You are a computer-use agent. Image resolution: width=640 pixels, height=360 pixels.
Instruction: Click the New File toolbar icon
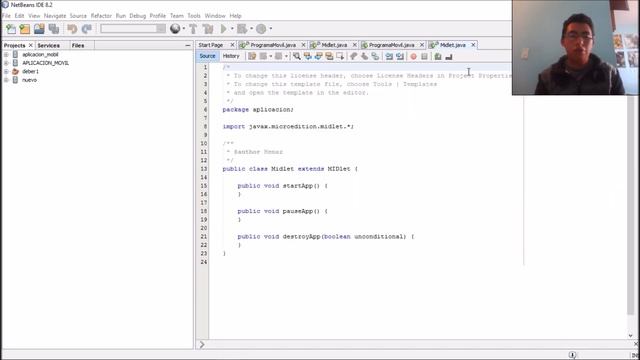pos(11,29)
